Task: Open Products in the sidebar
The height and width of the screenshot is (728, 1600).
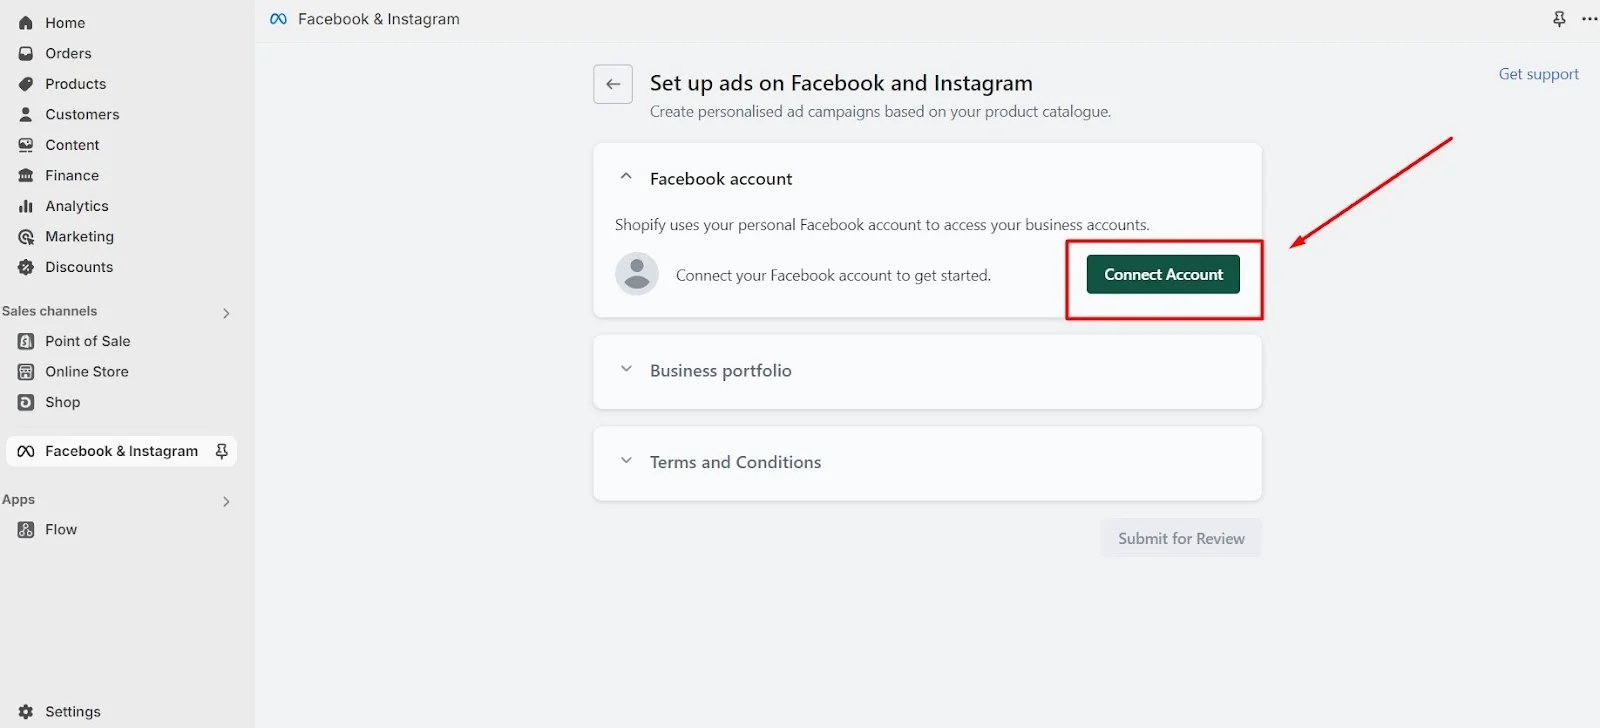Action: point(75,84)
